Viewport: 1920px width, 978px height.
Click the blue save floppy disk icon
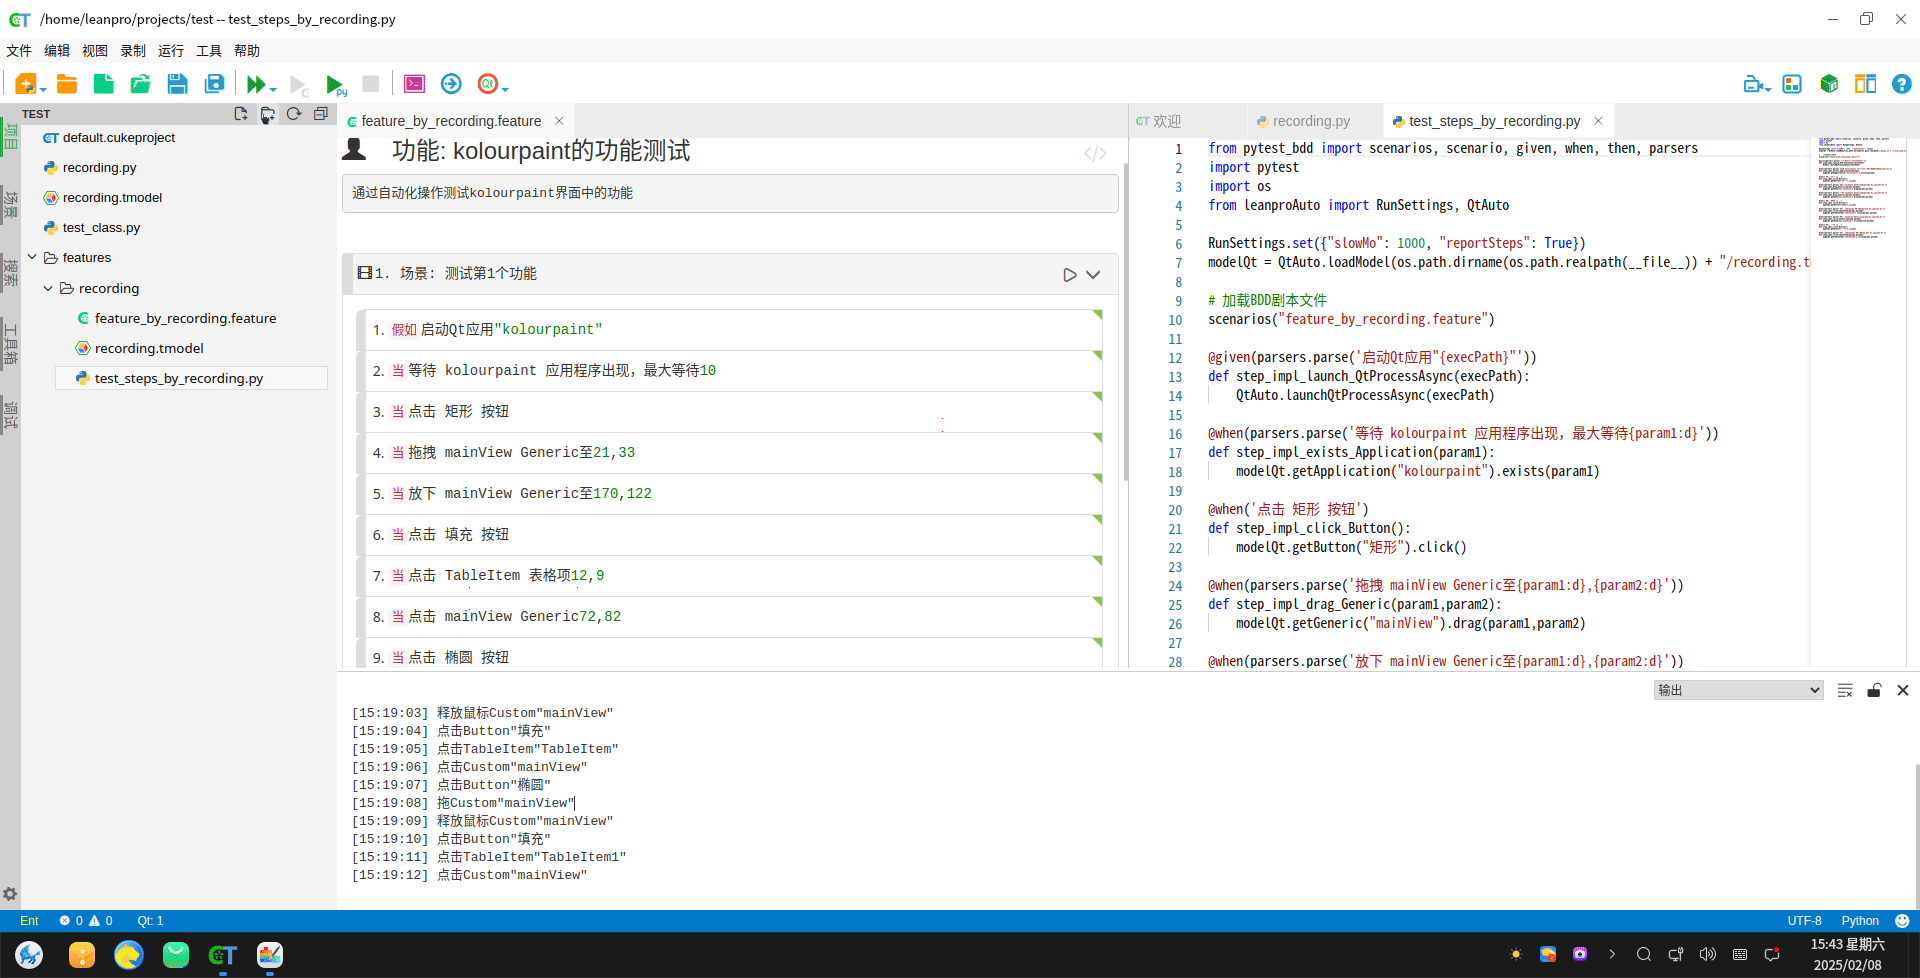[177, 84]
